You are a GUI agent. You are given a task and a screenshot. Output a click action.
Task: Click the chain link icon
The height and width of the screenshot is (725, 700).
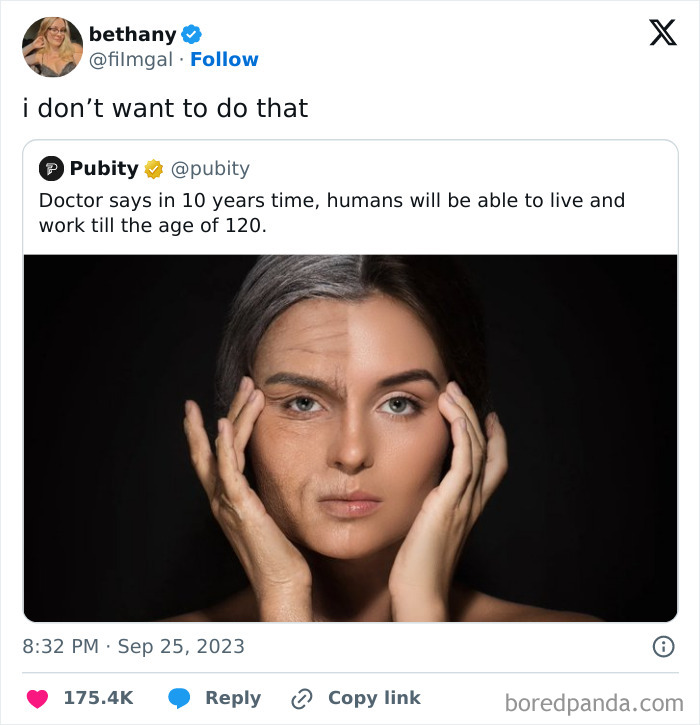point(302,698)
